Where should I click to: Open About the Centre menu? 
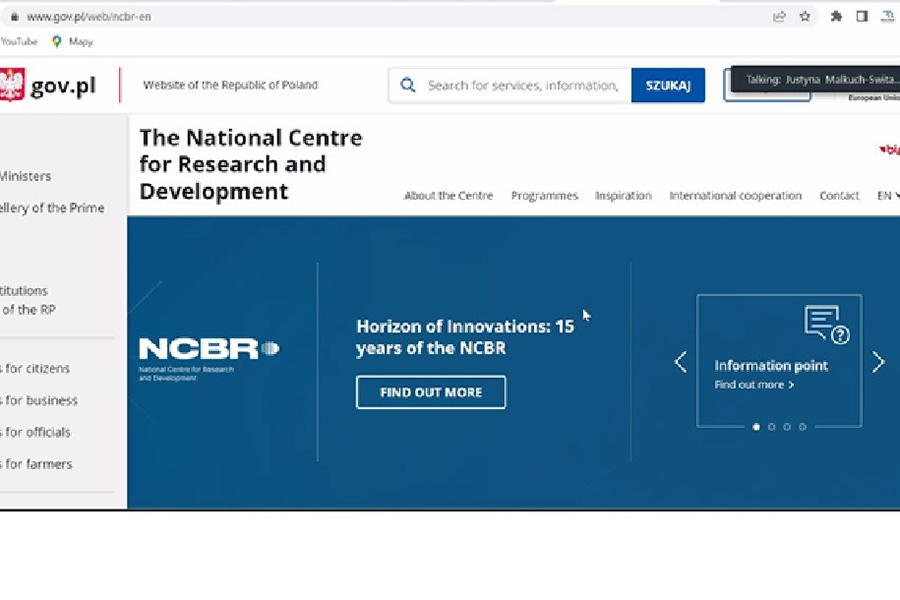click(x=448, y=196)
